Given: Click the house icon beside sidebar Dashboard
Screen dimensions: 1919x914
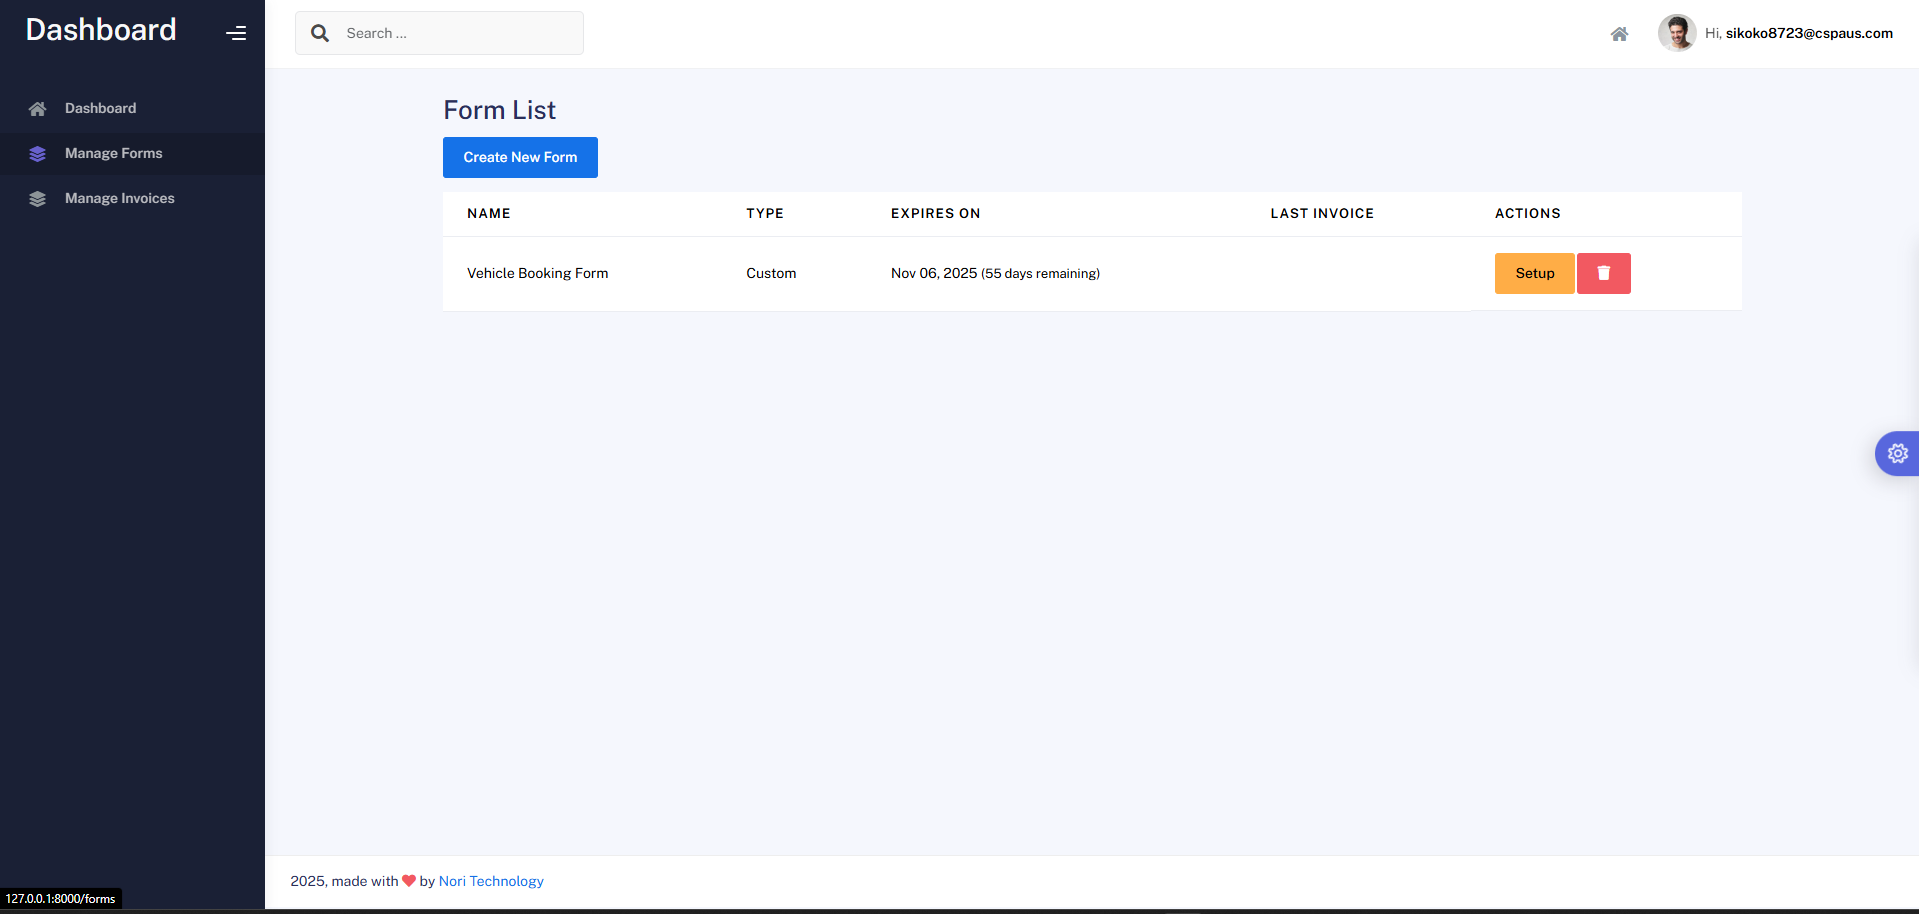Looking at the screenshot, I should (38, 109).
